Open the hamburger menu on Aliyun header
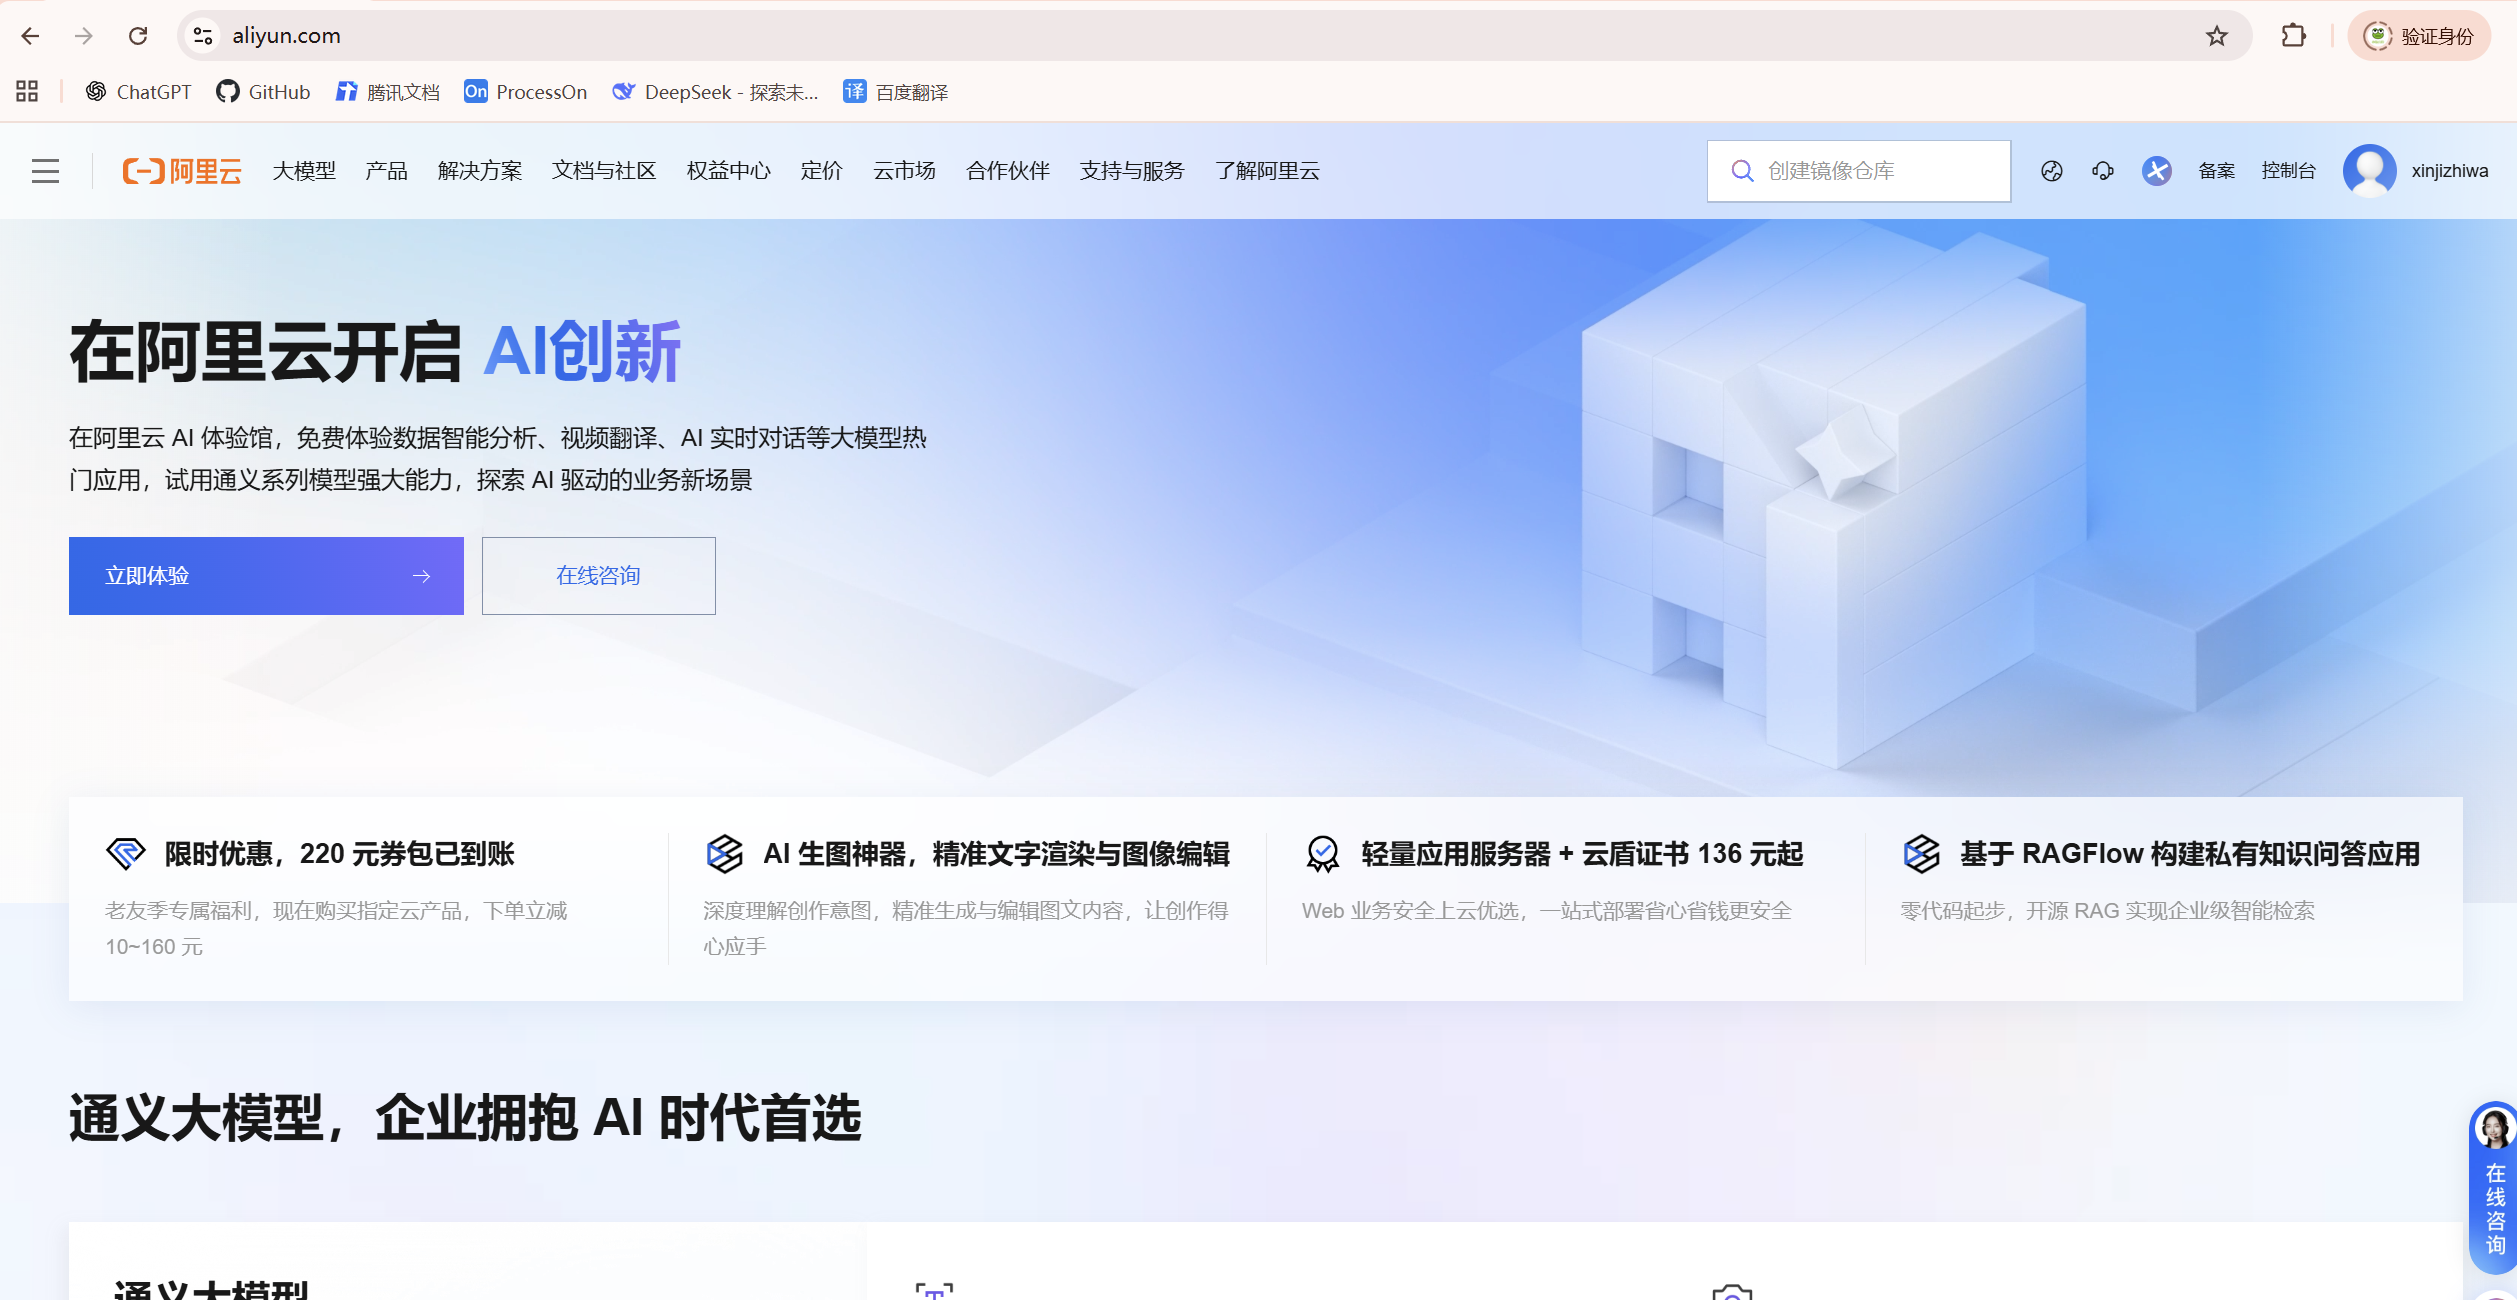 point(45,171)
